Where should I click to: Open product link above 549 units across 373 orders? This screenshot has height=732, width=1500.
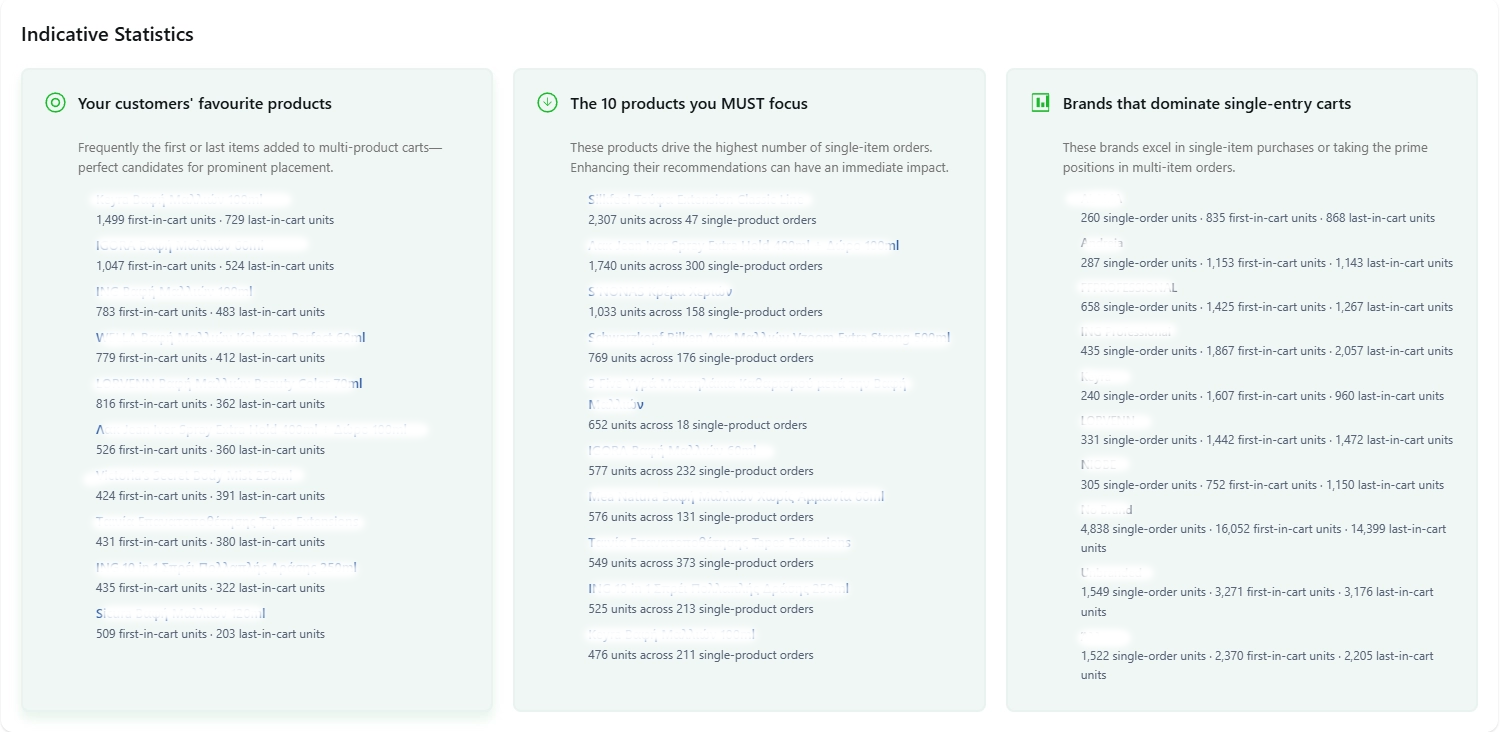pyautogui.click(x=719, y=543)
